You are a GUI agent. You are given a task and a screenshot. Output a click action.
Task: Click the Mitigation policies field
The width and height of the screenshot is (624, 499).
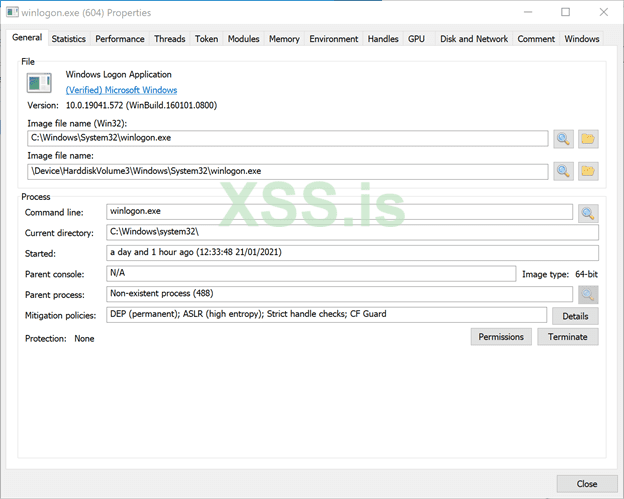[326, 315]
